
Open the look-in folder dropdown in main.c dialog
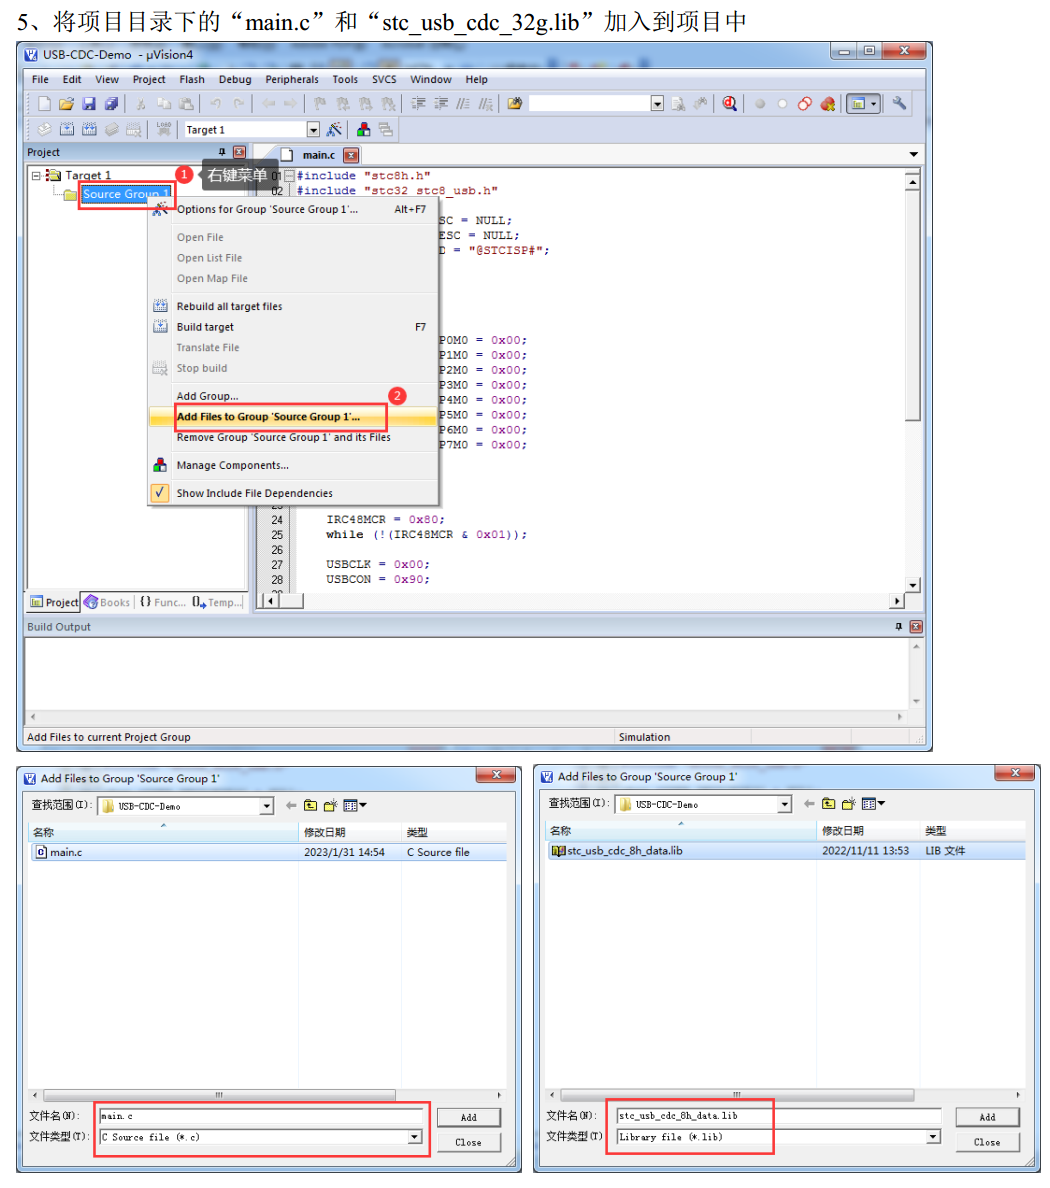click(x=267, y=806)
